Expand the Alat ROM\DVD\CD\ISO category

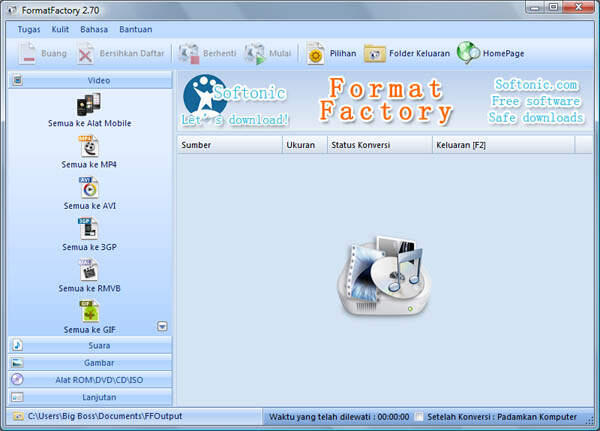[90, 380]
